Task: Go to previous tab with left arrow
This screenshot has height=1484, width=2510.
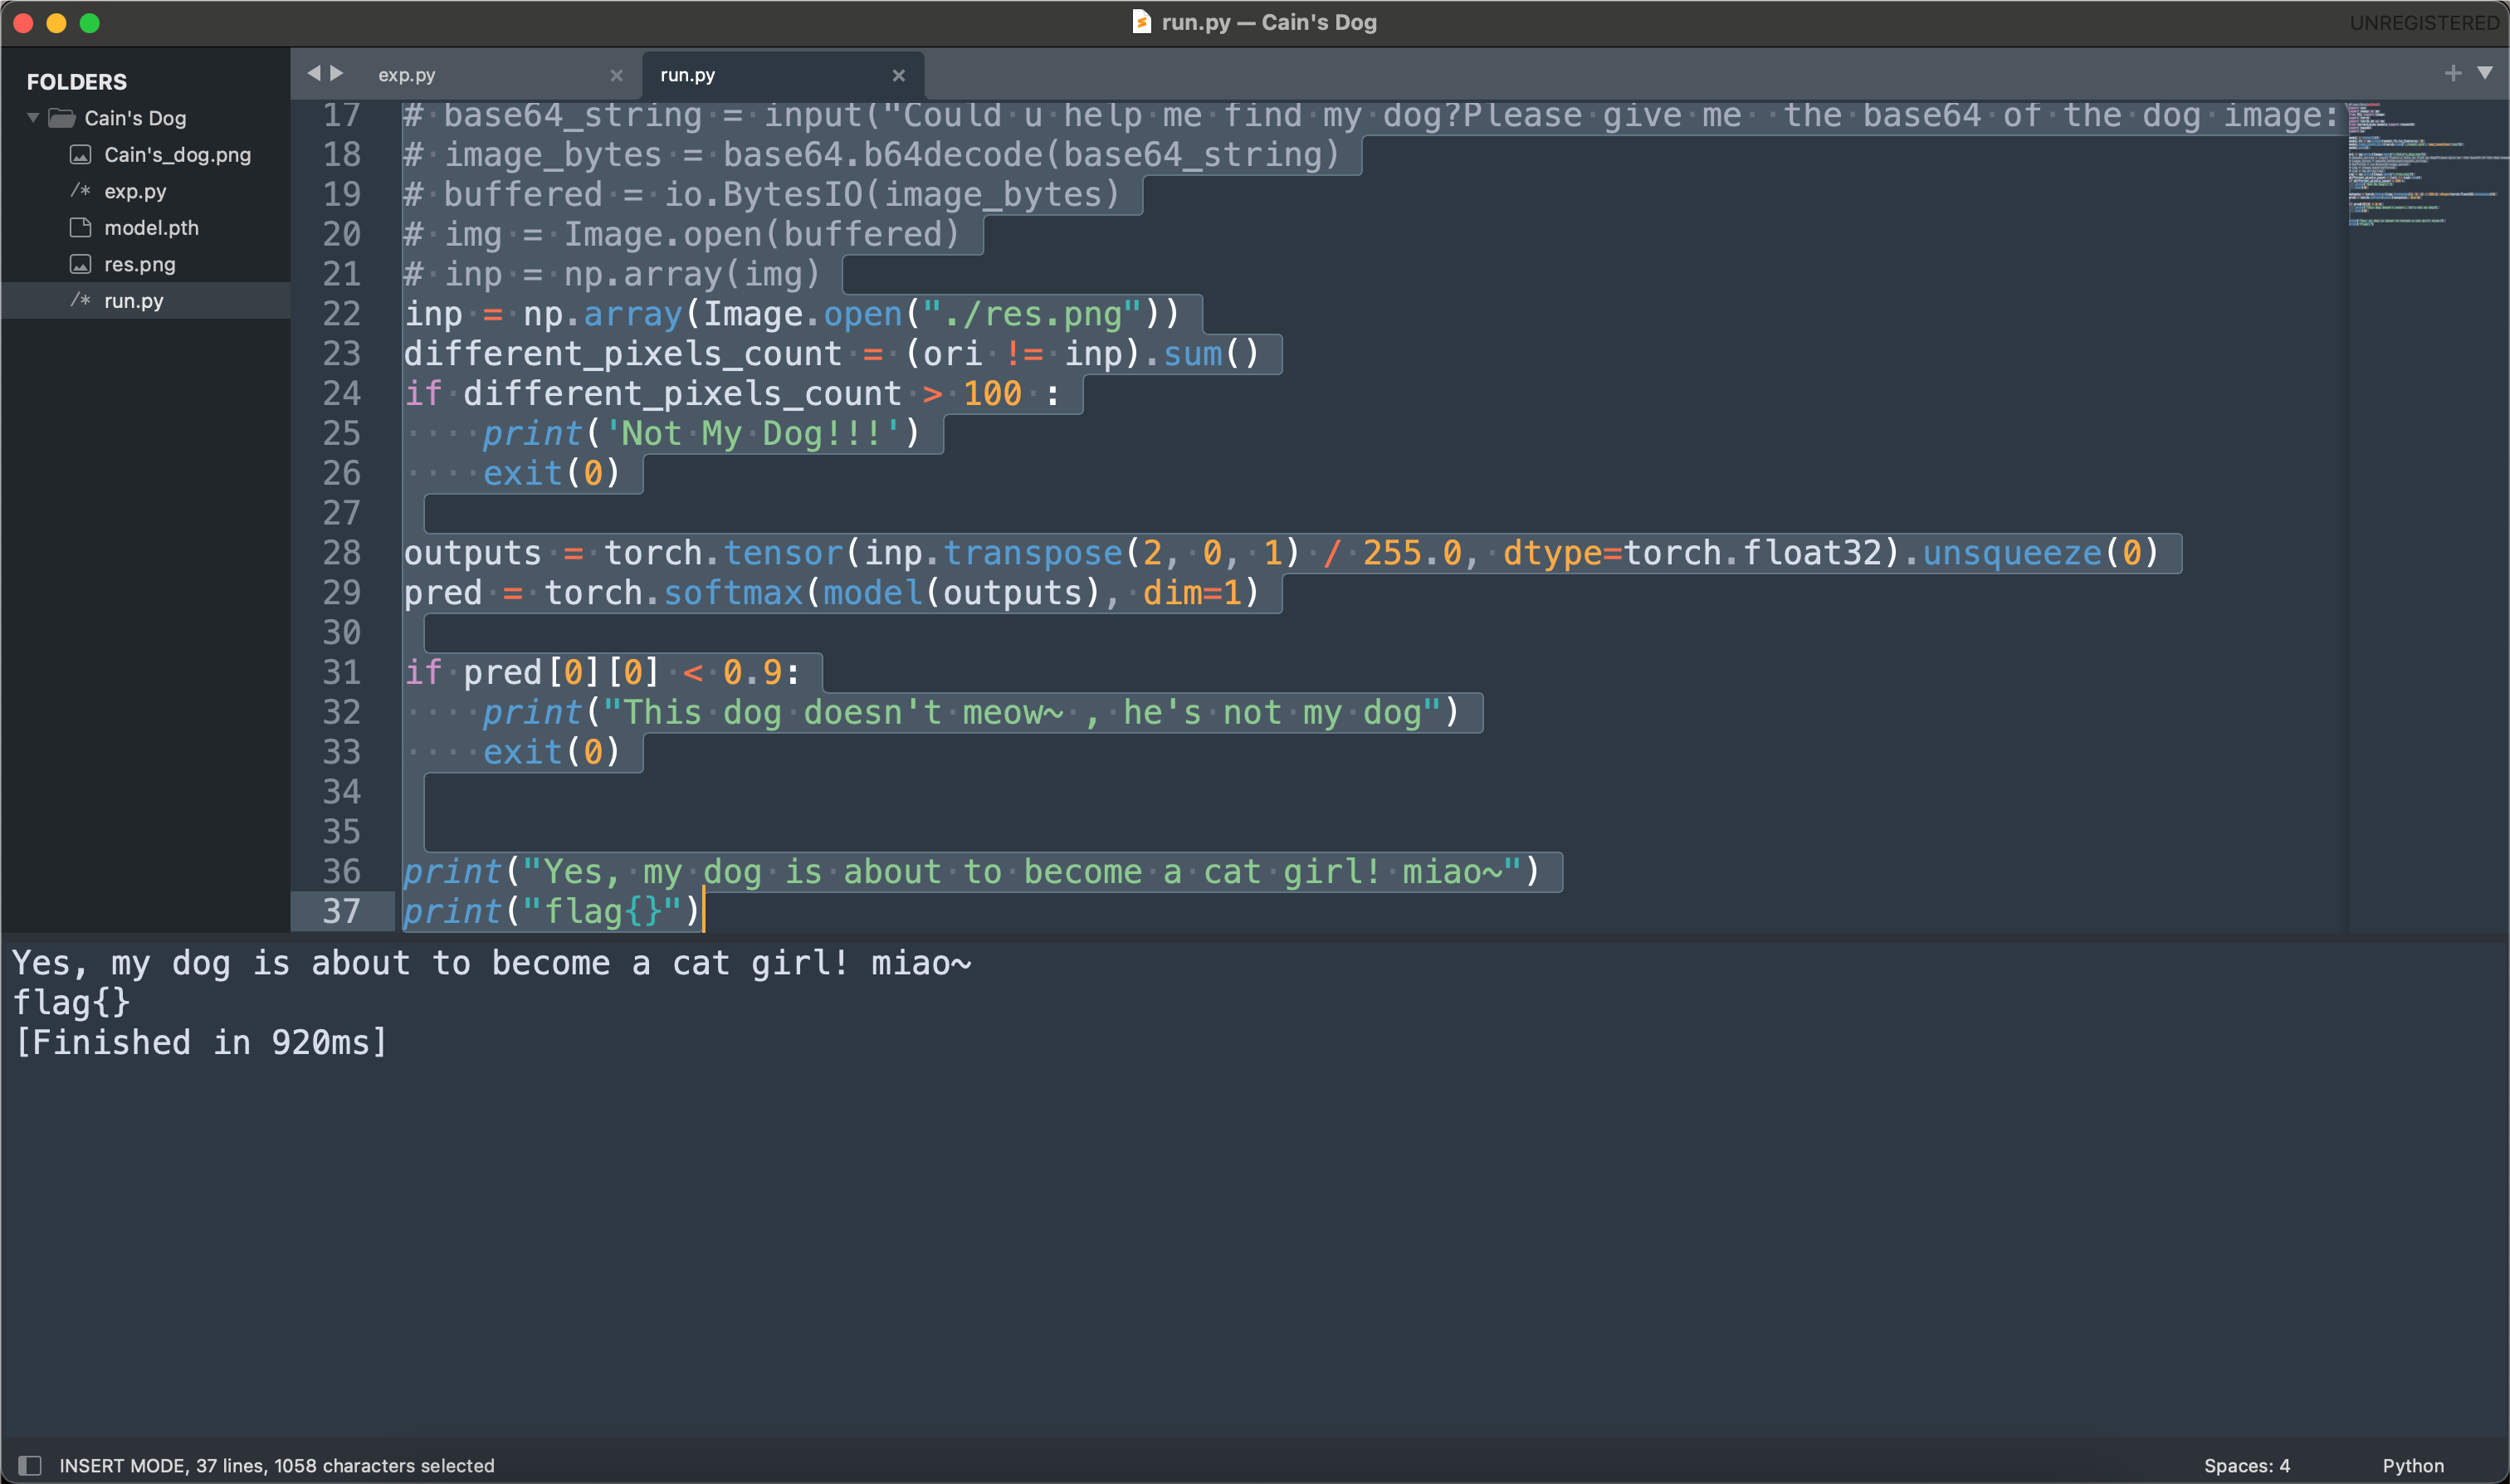Action: pyautogui.click(x=313, y=73)
